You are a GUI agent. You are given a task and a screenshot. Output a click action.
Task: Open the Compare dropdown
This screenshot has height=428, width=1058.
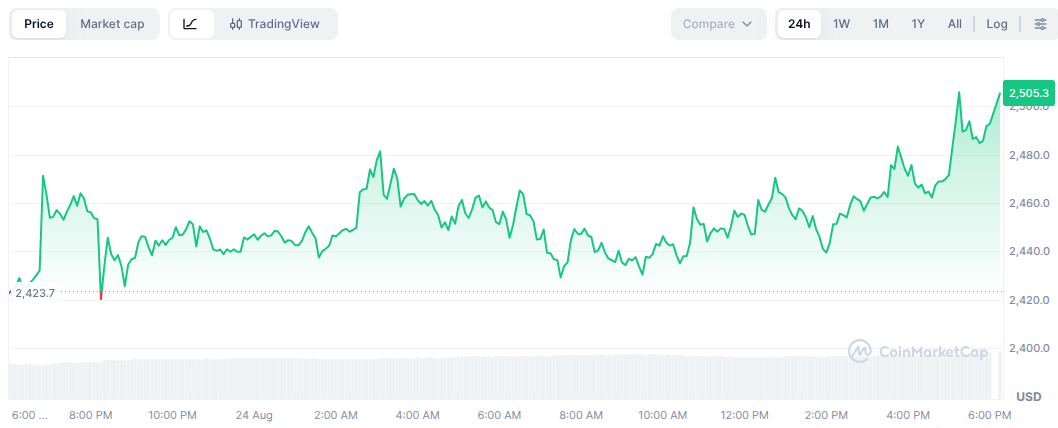click(x=718, y=24)
